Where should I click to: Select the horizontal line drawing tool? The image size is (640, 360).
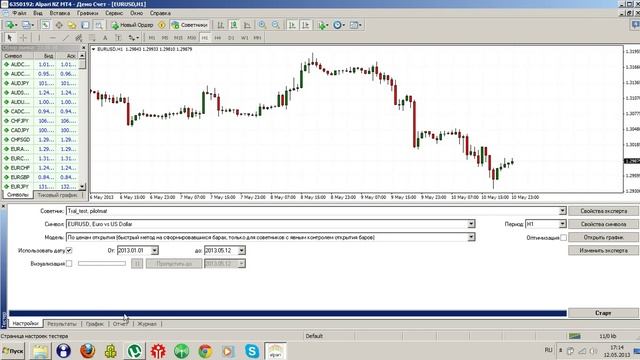coord(52,38)
